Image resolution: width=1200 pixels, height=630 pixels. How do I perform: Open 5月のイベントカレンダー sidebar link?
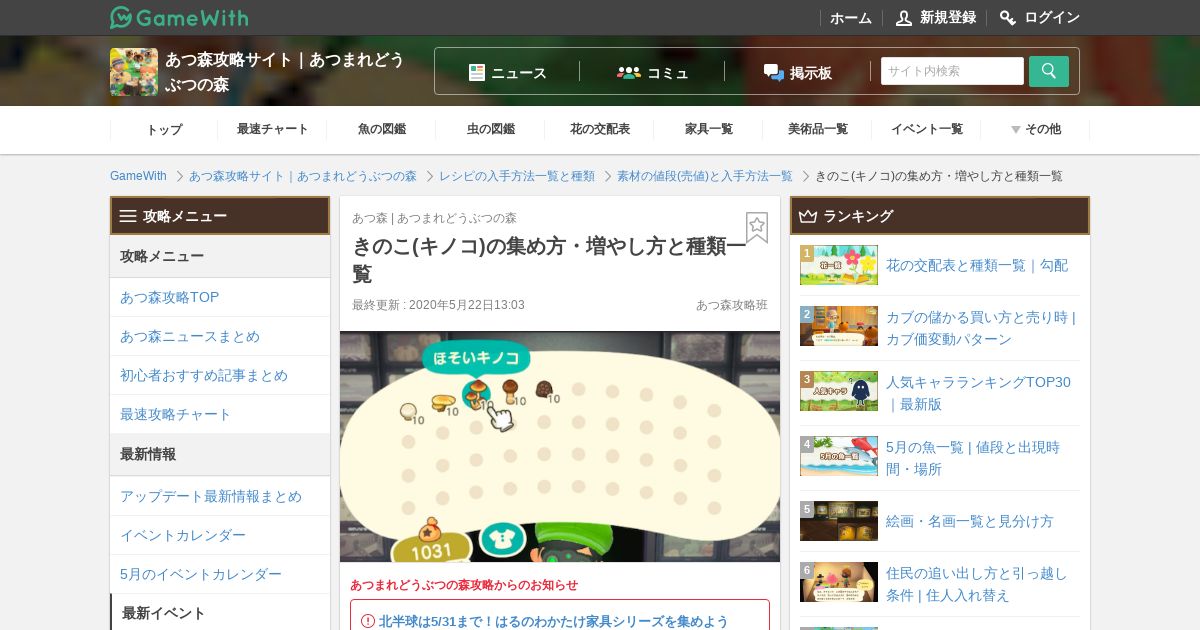220,574
